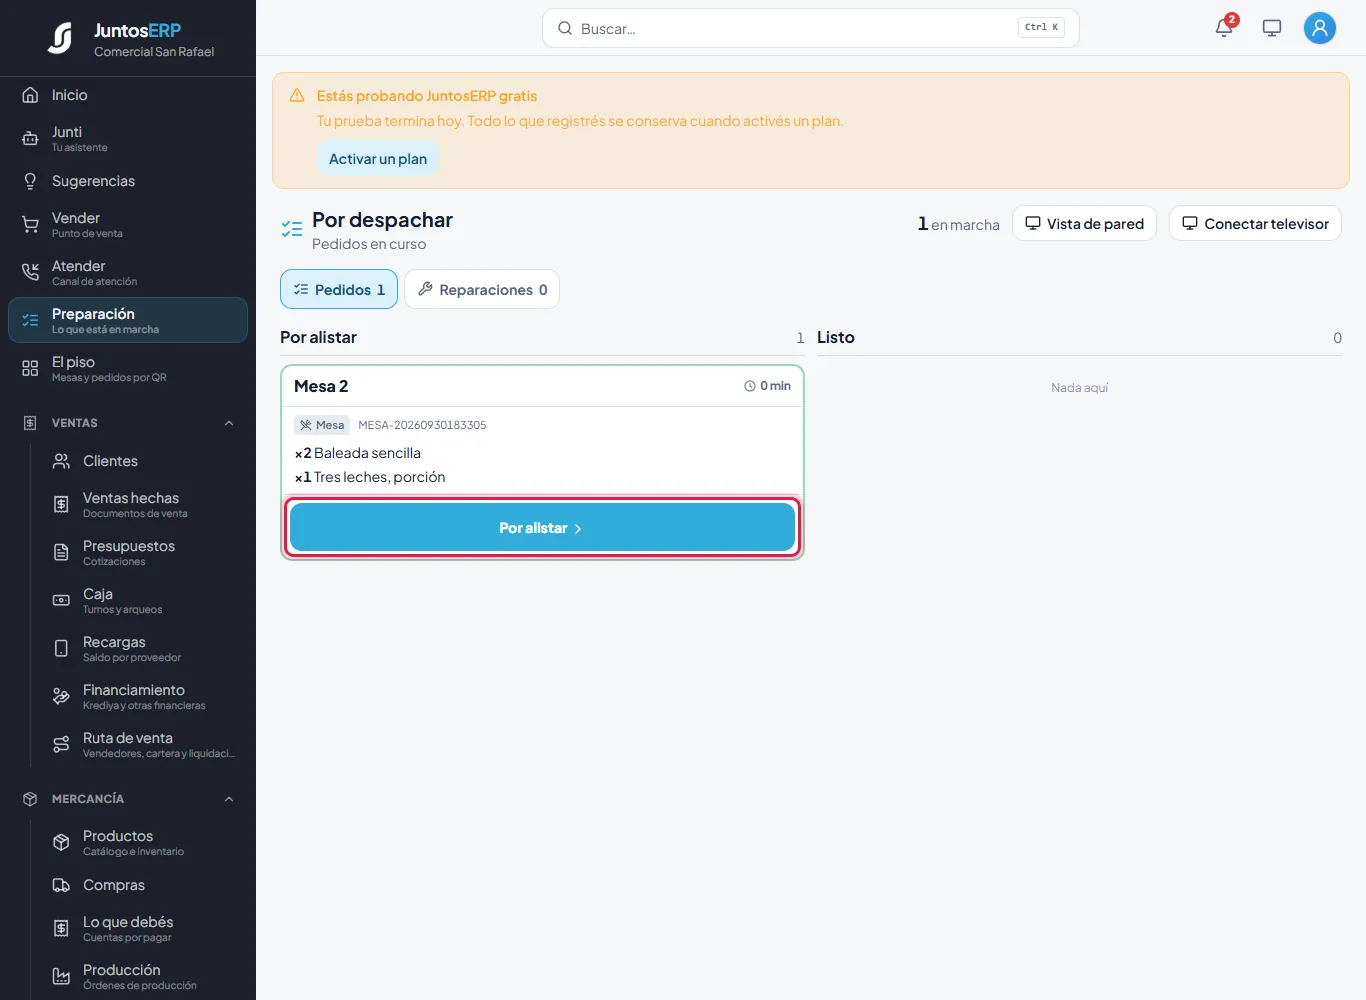Open the notifications bell
This screenshot has width=1366, height=1000.
pyautogui.click(x=1224, y=28)
